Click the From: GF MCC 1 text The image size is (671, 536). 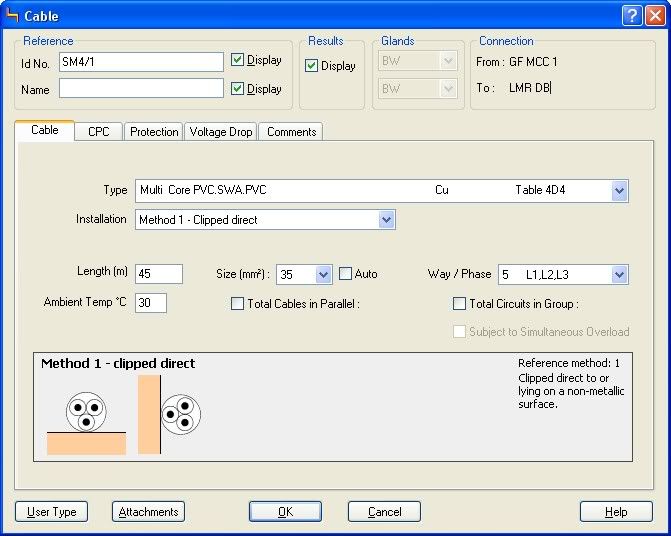tap(517, 62)
